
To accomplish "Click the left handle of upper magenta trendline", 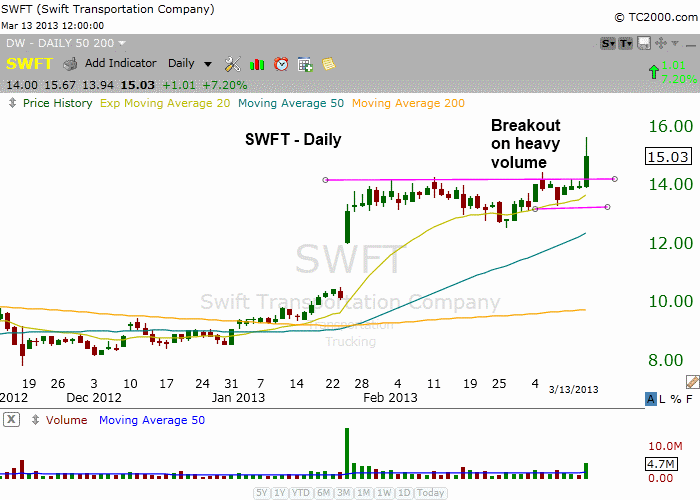I will coord(325,180).
